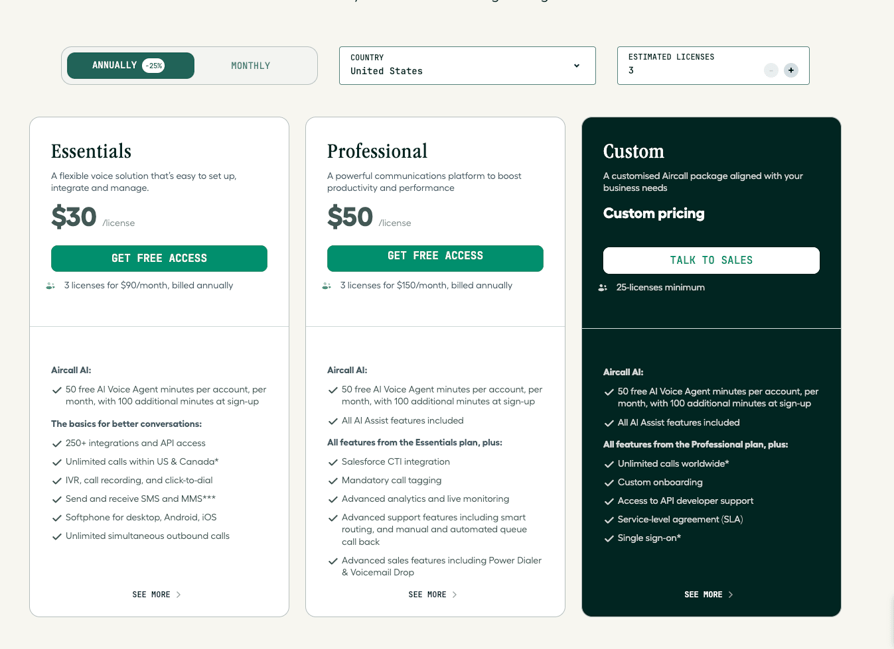894x649 pixels.
Task: Expand the Professional See More features
Action: pyautogui.click(x=433, y=594)
